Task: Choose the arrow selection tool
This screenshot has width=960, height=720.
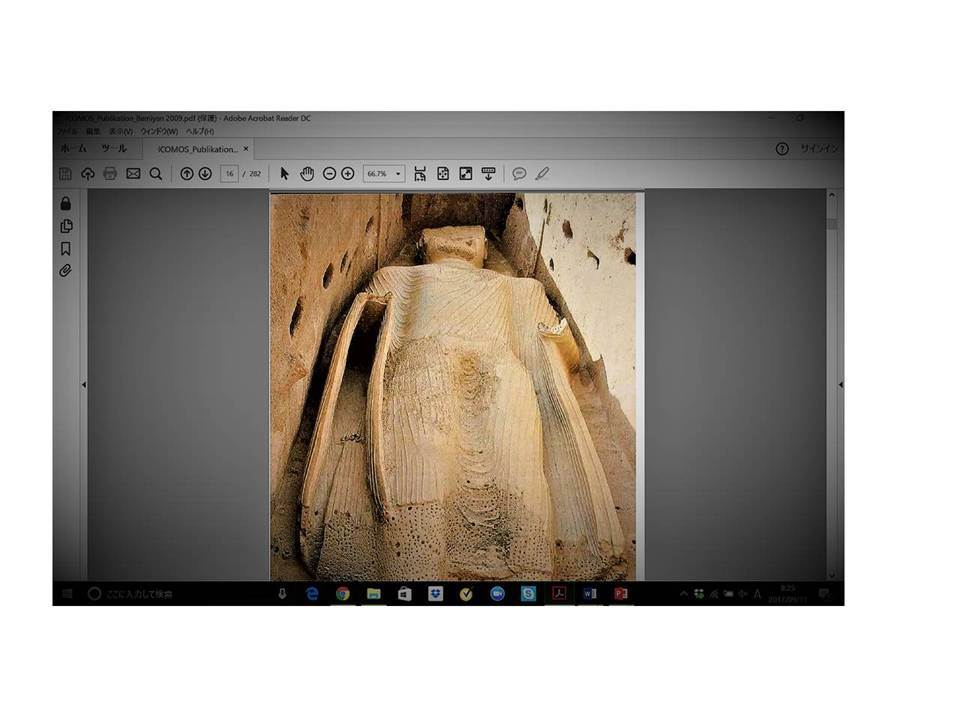Action: tap(284, 174)
